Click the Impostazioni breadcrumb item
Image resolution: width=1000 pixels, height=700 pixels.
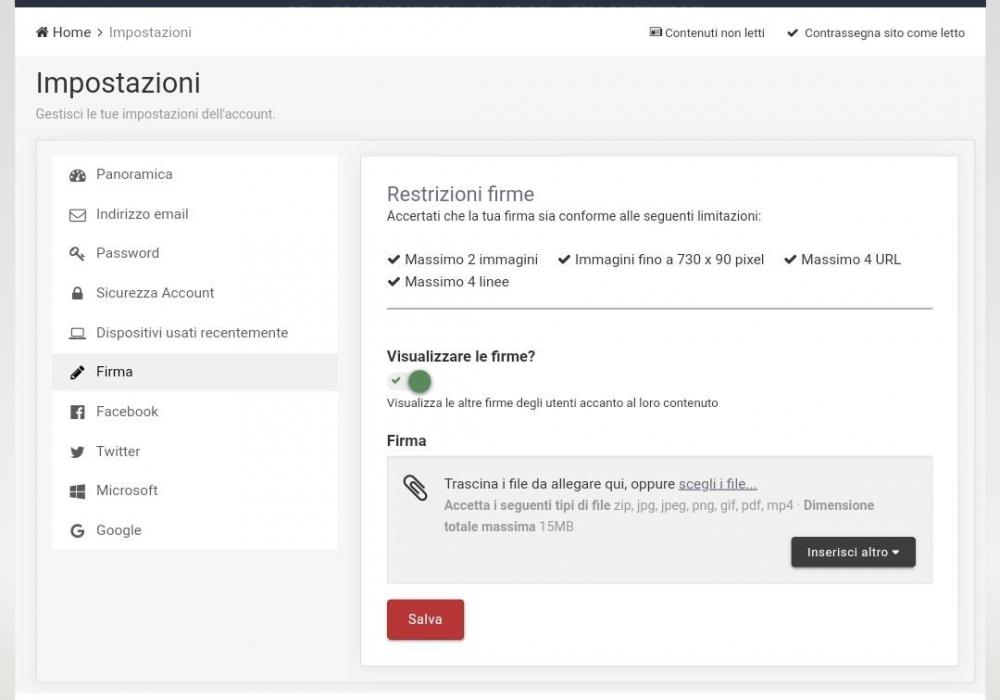tap(150, 33)
